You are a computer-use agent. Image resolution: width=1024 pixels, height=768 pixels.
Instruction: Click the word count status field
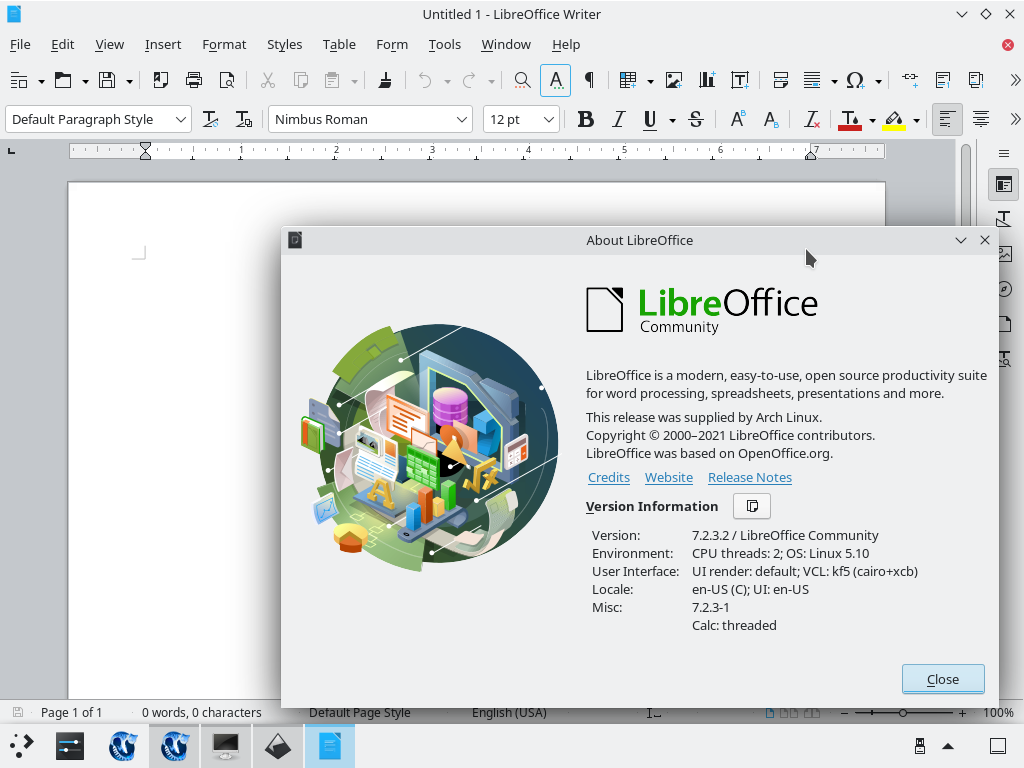[x=202, y=712]
